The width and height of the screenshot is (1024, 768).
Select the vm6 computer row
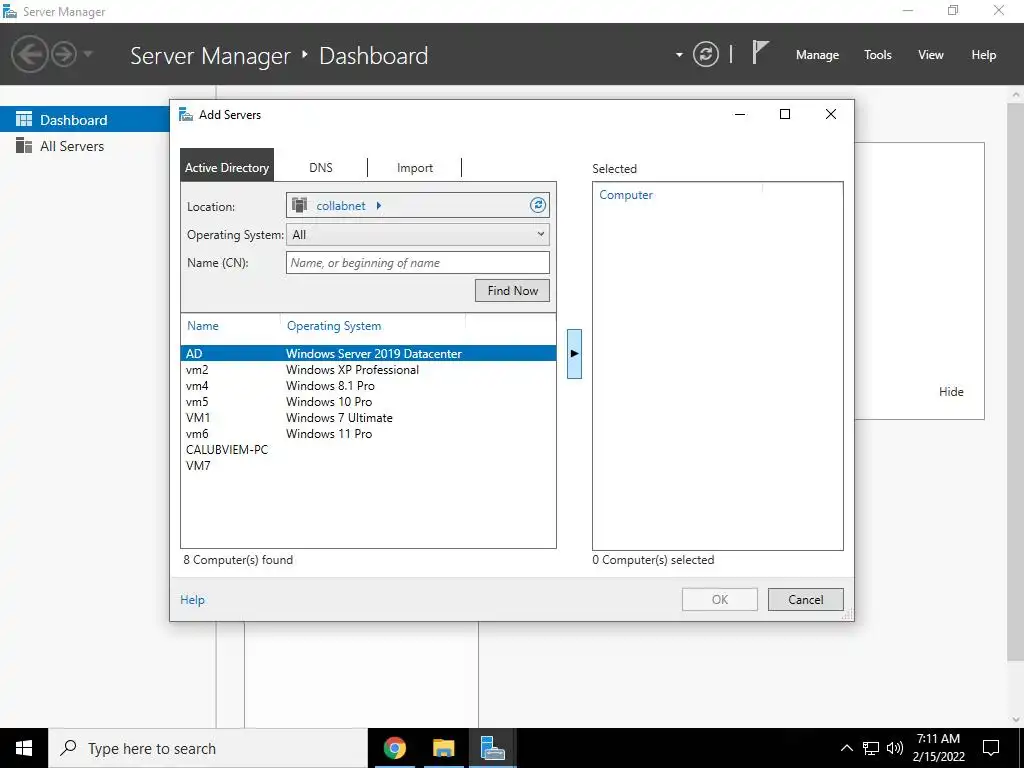click(x=368, y=434)
